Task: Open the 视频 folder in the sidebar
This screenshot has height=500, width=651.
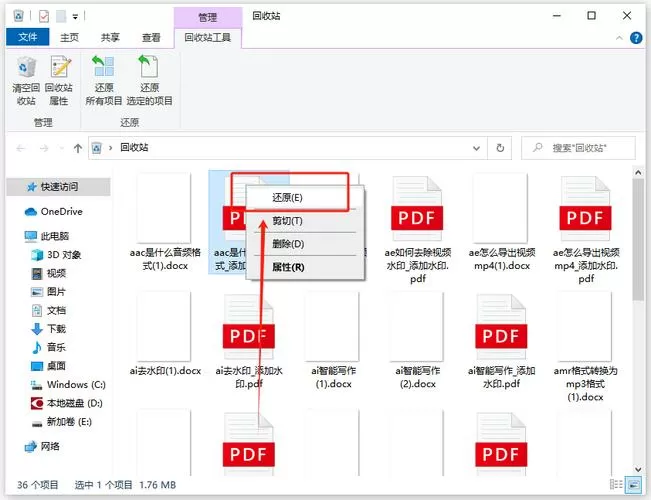Action: (49, 273)
